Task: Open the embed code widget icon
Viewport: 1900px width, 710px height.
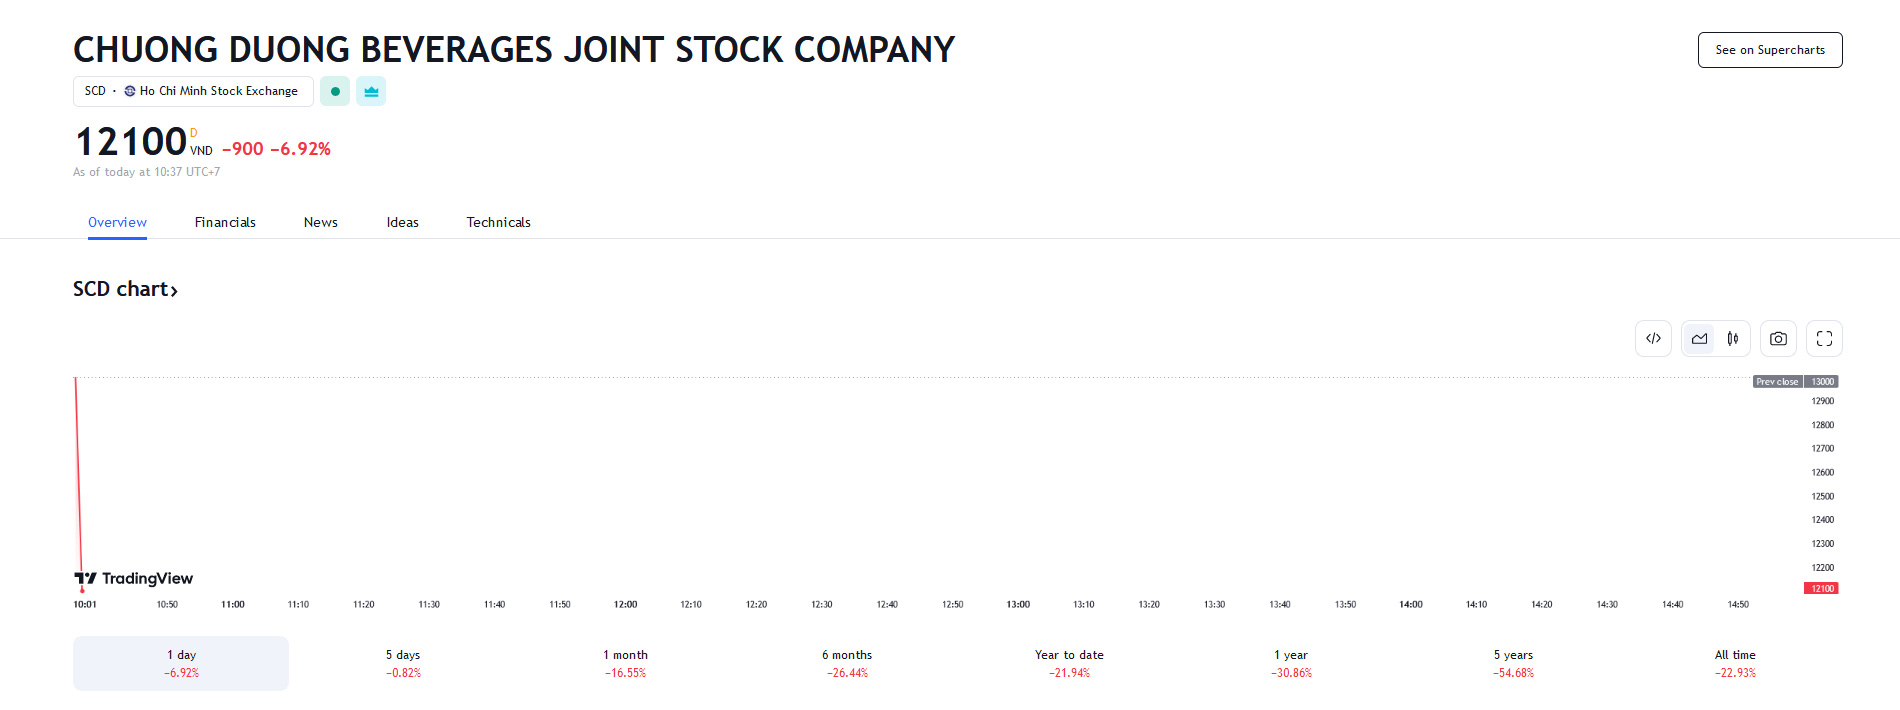Action: [1653, 339]
